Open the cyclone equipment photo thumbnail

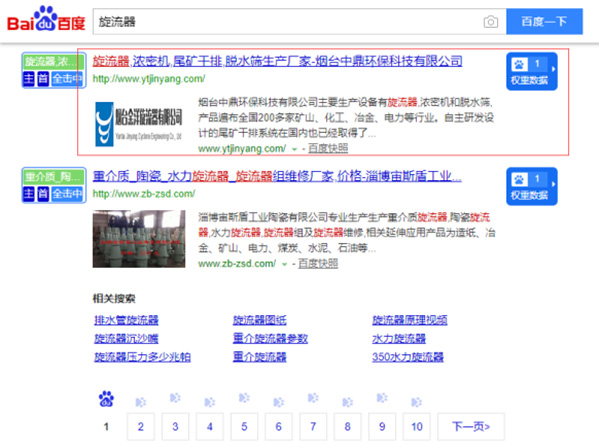point(139,239)
